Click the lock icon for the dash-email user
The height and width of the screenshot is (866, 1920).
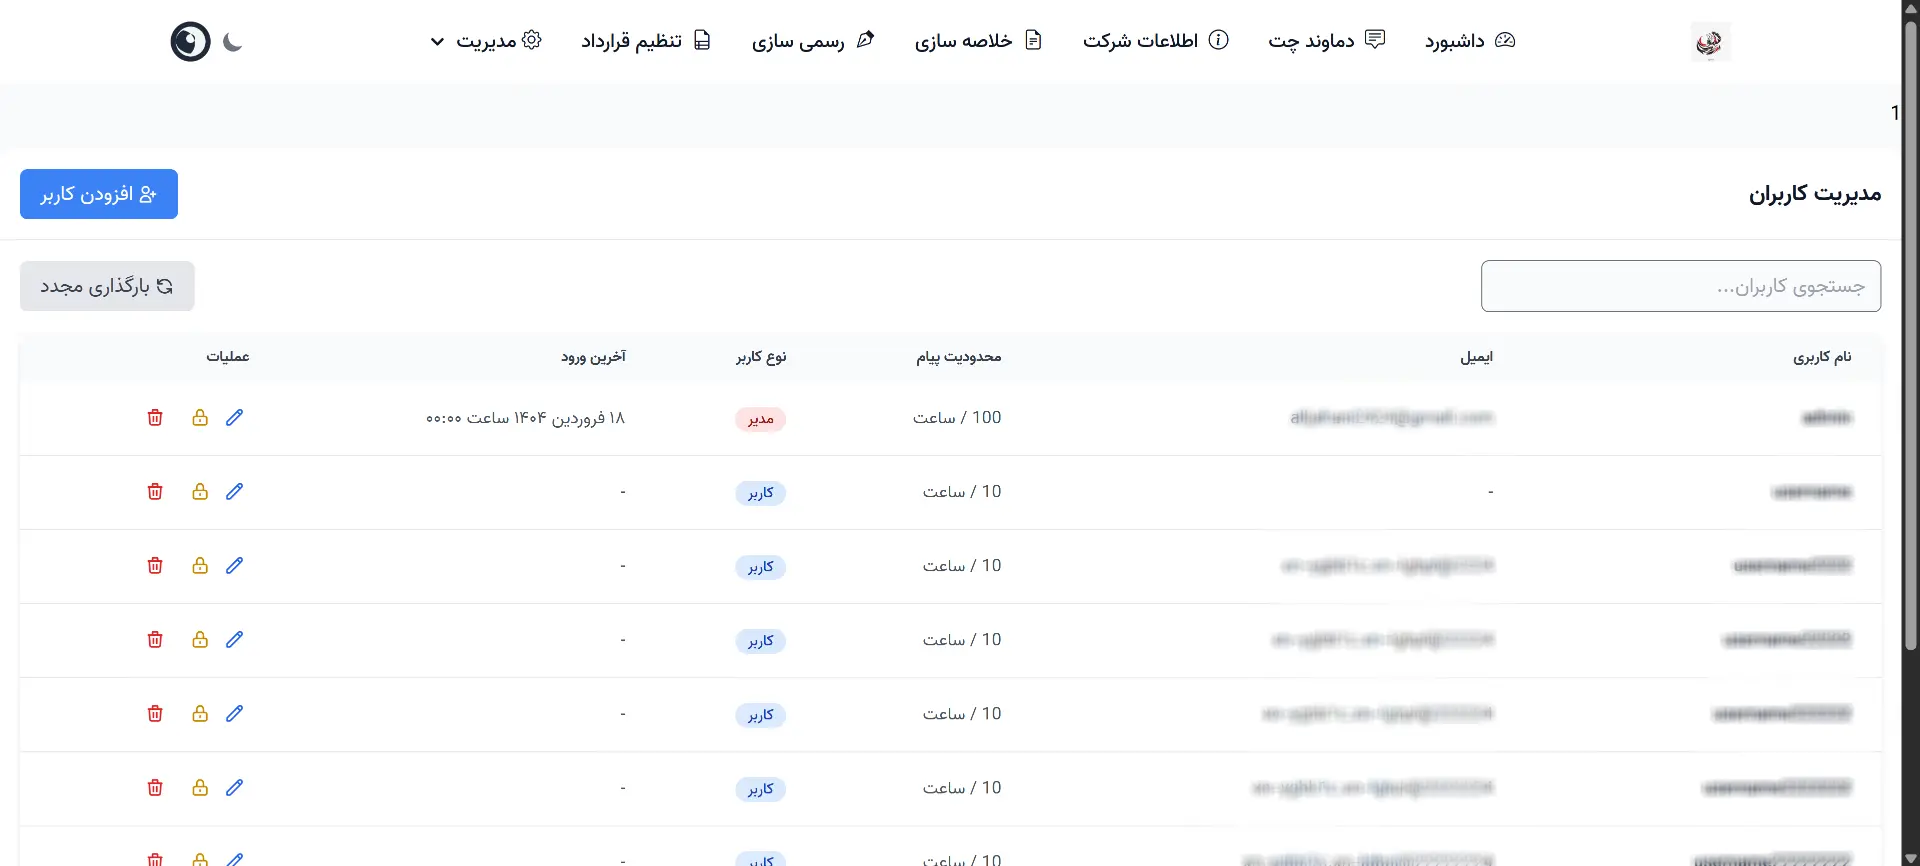click(x=200, y=491)
